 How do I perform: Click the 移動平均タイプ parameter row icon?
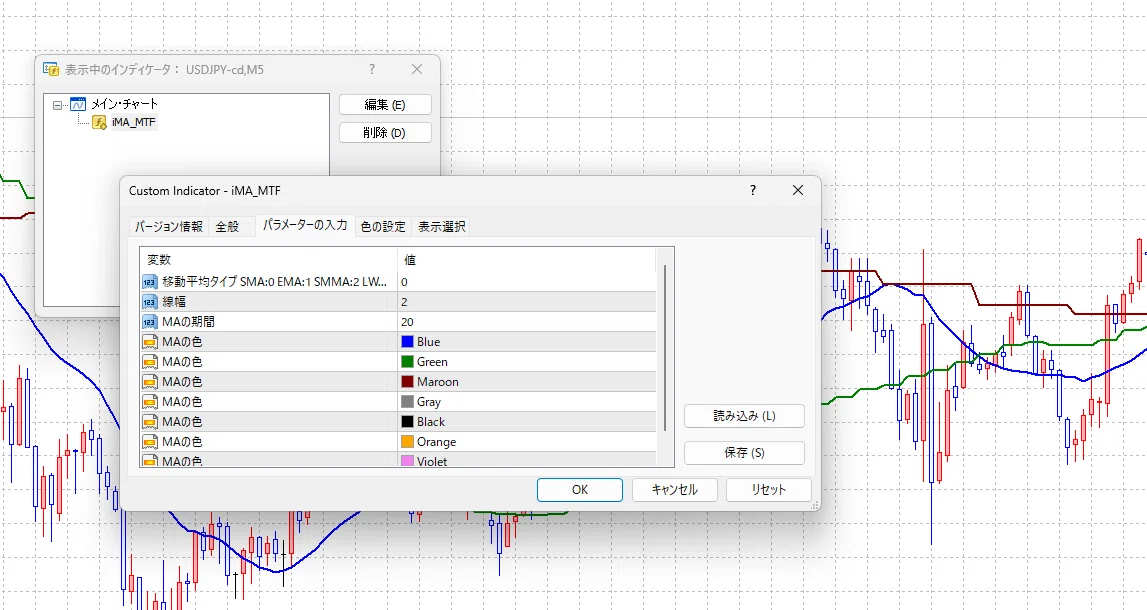tap(149, 282)
